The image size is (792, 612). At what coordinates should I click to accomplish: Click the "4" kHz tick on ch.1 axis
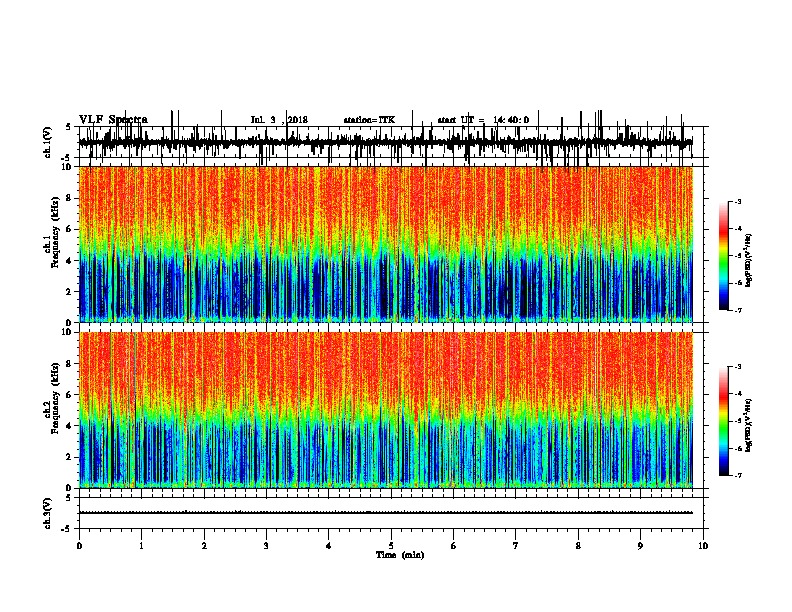click(70, 261)
